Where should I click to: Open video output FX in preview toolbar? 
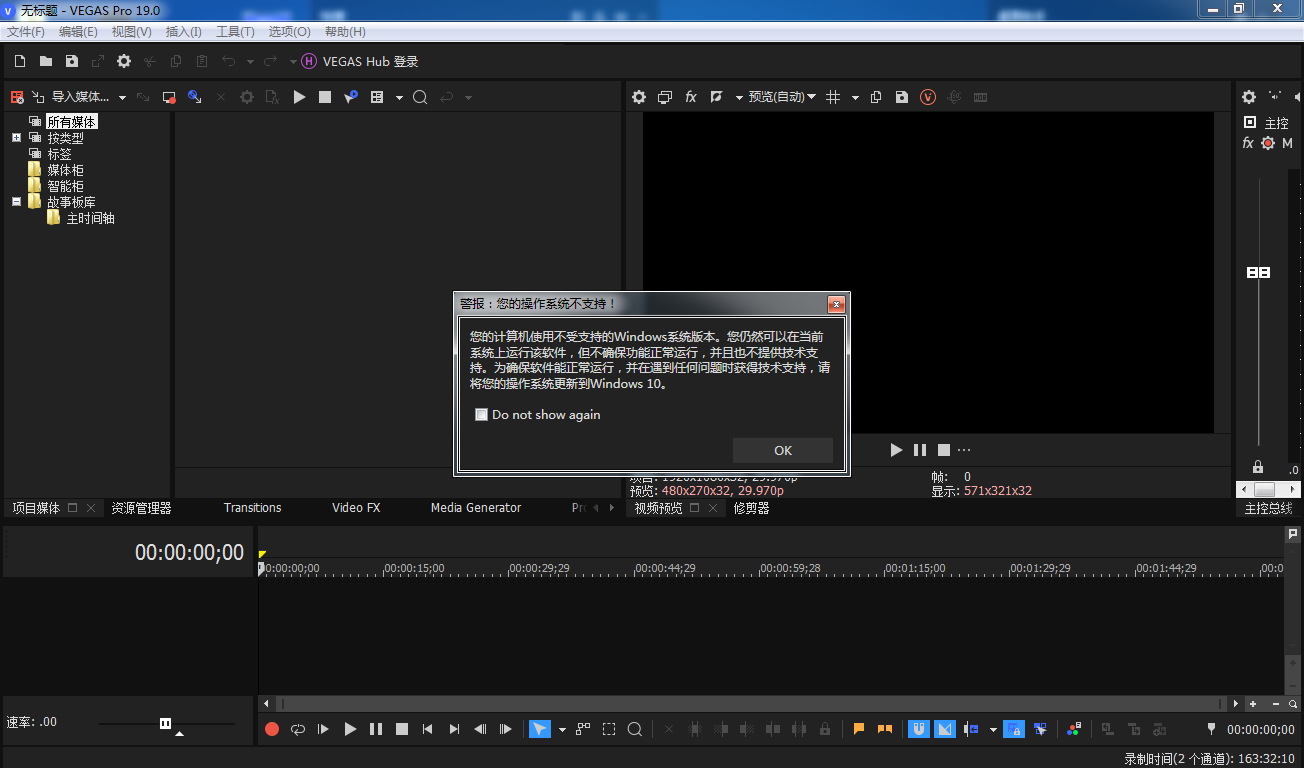tap(691, 97)
